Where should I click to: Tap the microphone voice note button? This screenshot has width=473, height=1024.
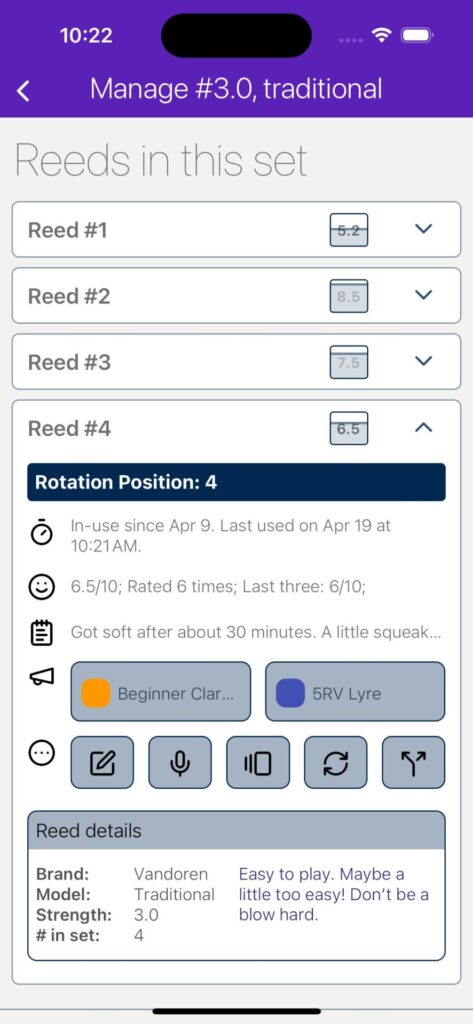[180, 762]
